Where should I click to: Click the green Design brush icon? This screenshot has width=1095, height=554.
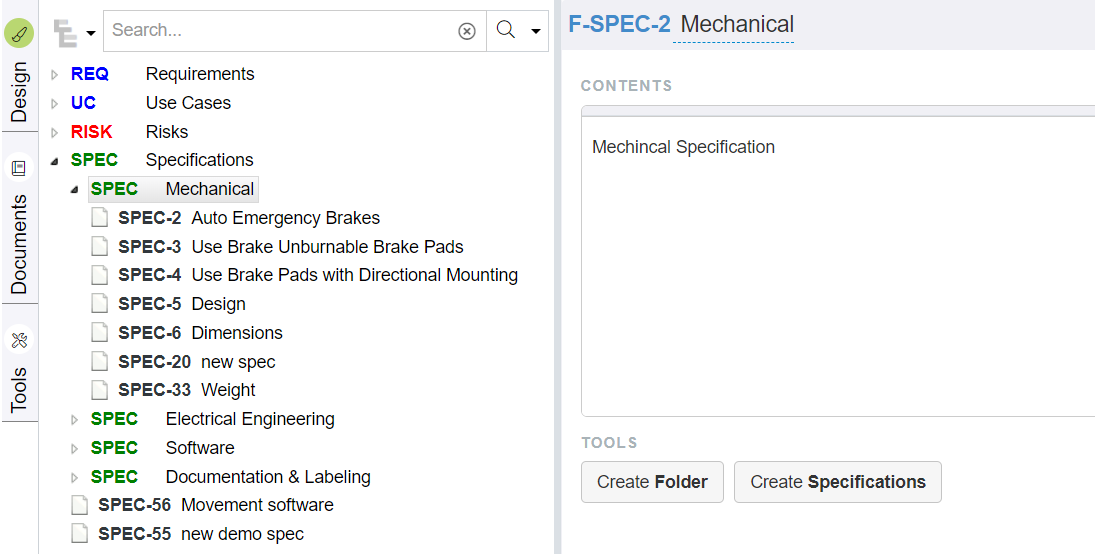click(19, 34)
